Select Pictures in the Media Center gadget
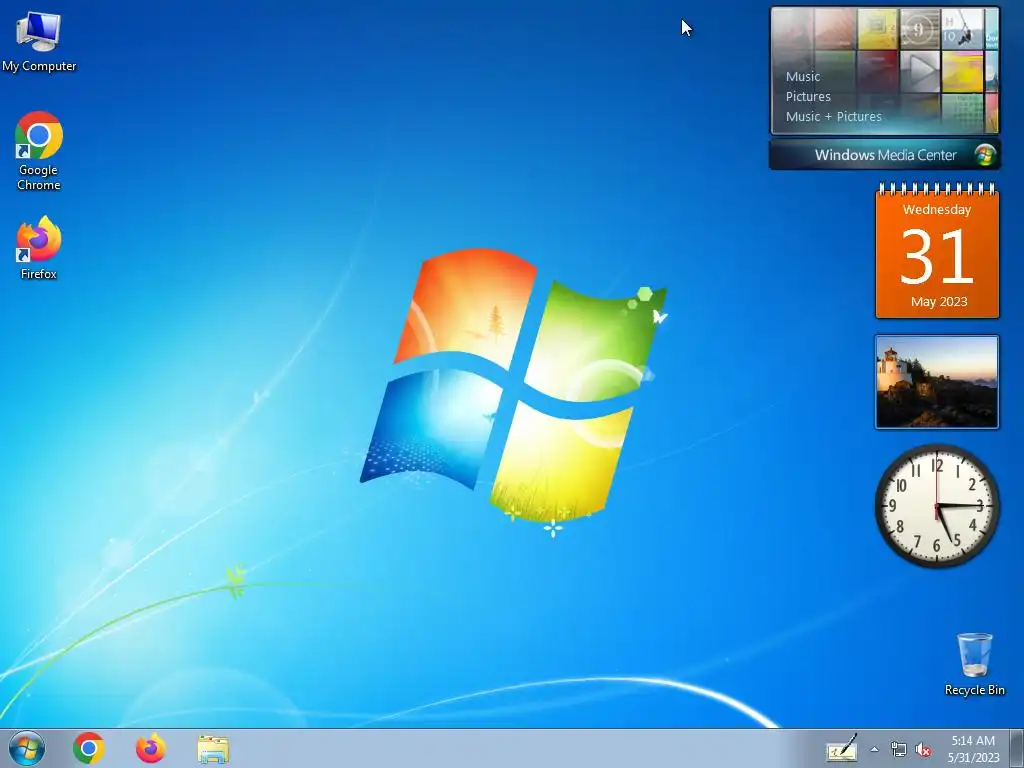This screenshot has height=768, width=1024. [808, 97]
